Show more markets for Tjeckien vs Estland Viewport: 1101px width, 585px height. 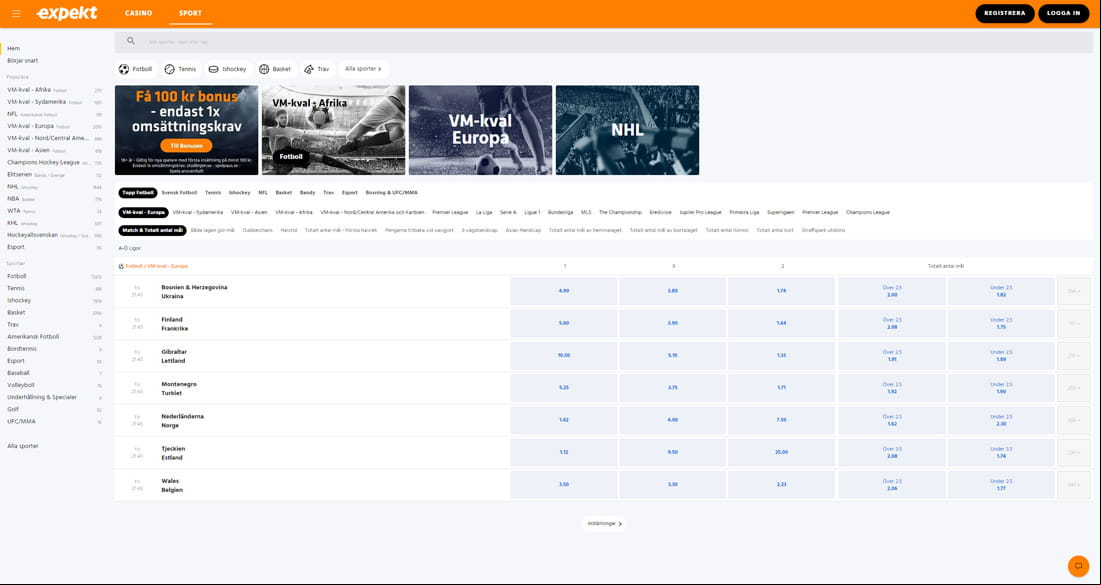(x=1074, y=452)
